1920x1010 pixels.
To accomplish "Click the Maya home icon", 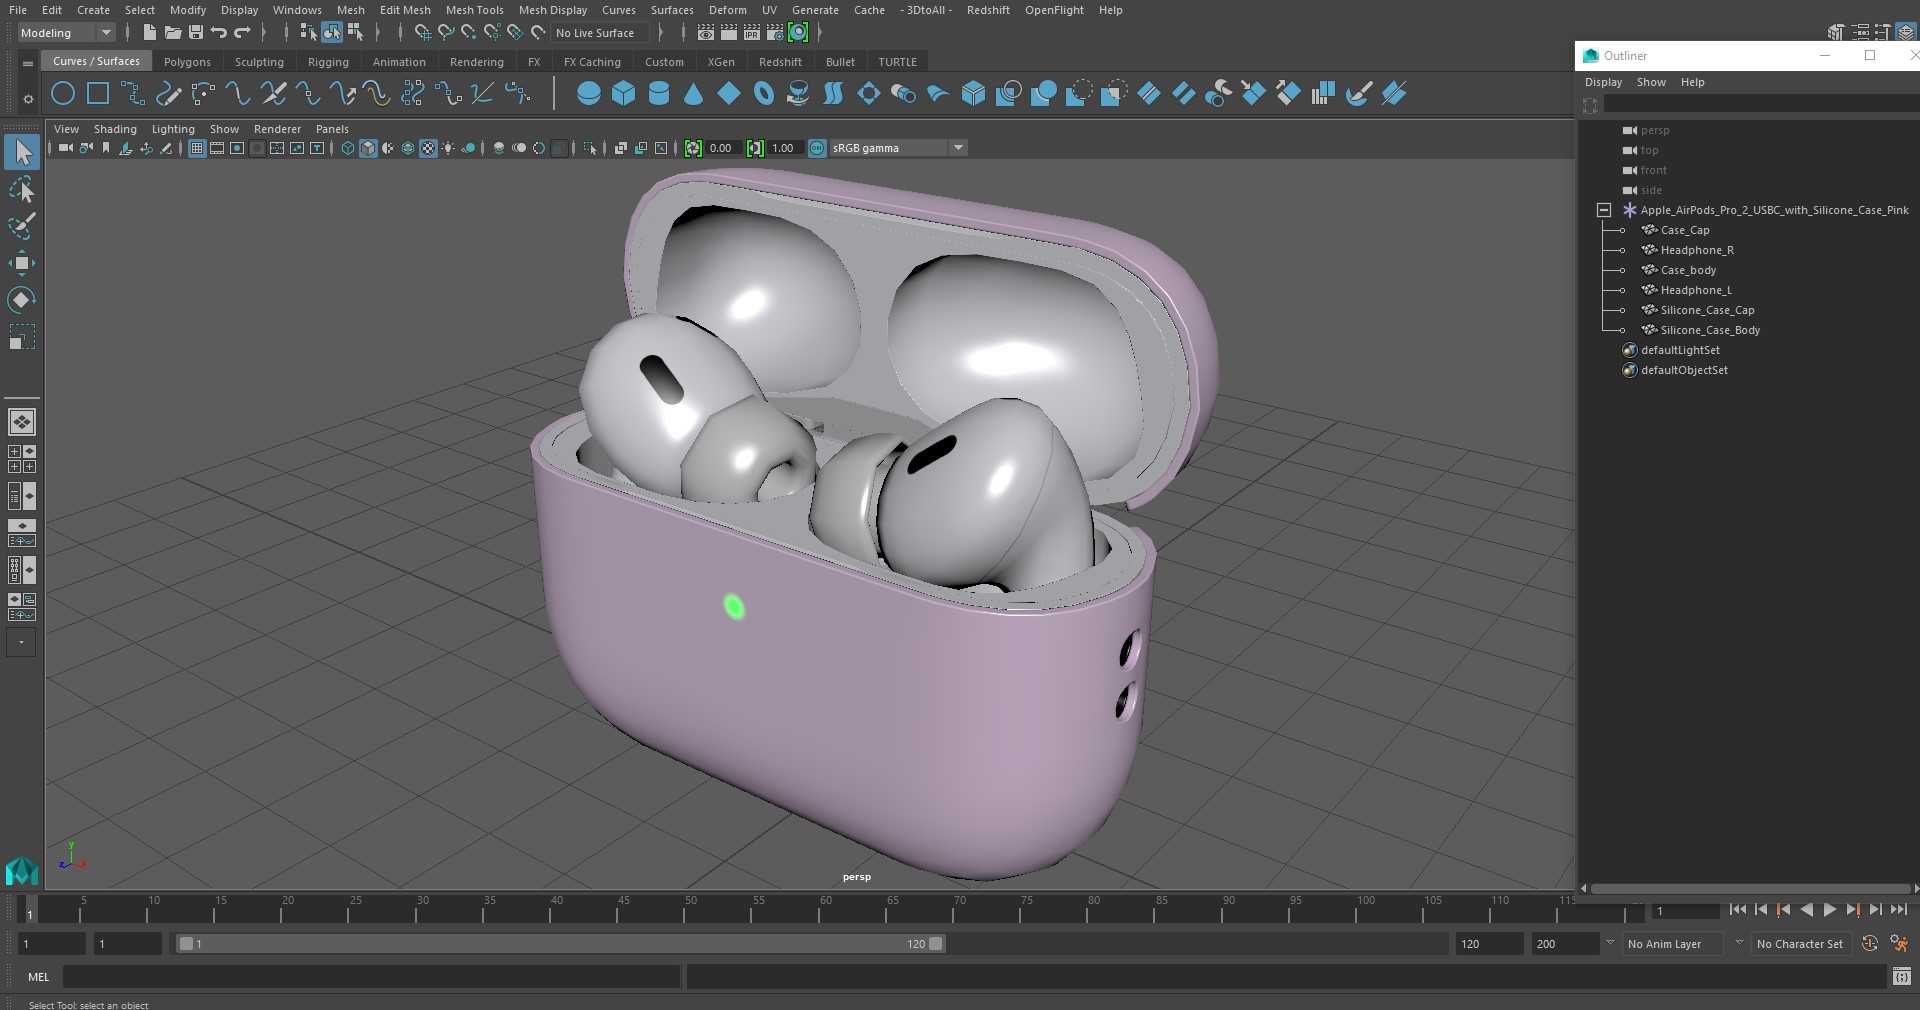I will pos(21,871).
